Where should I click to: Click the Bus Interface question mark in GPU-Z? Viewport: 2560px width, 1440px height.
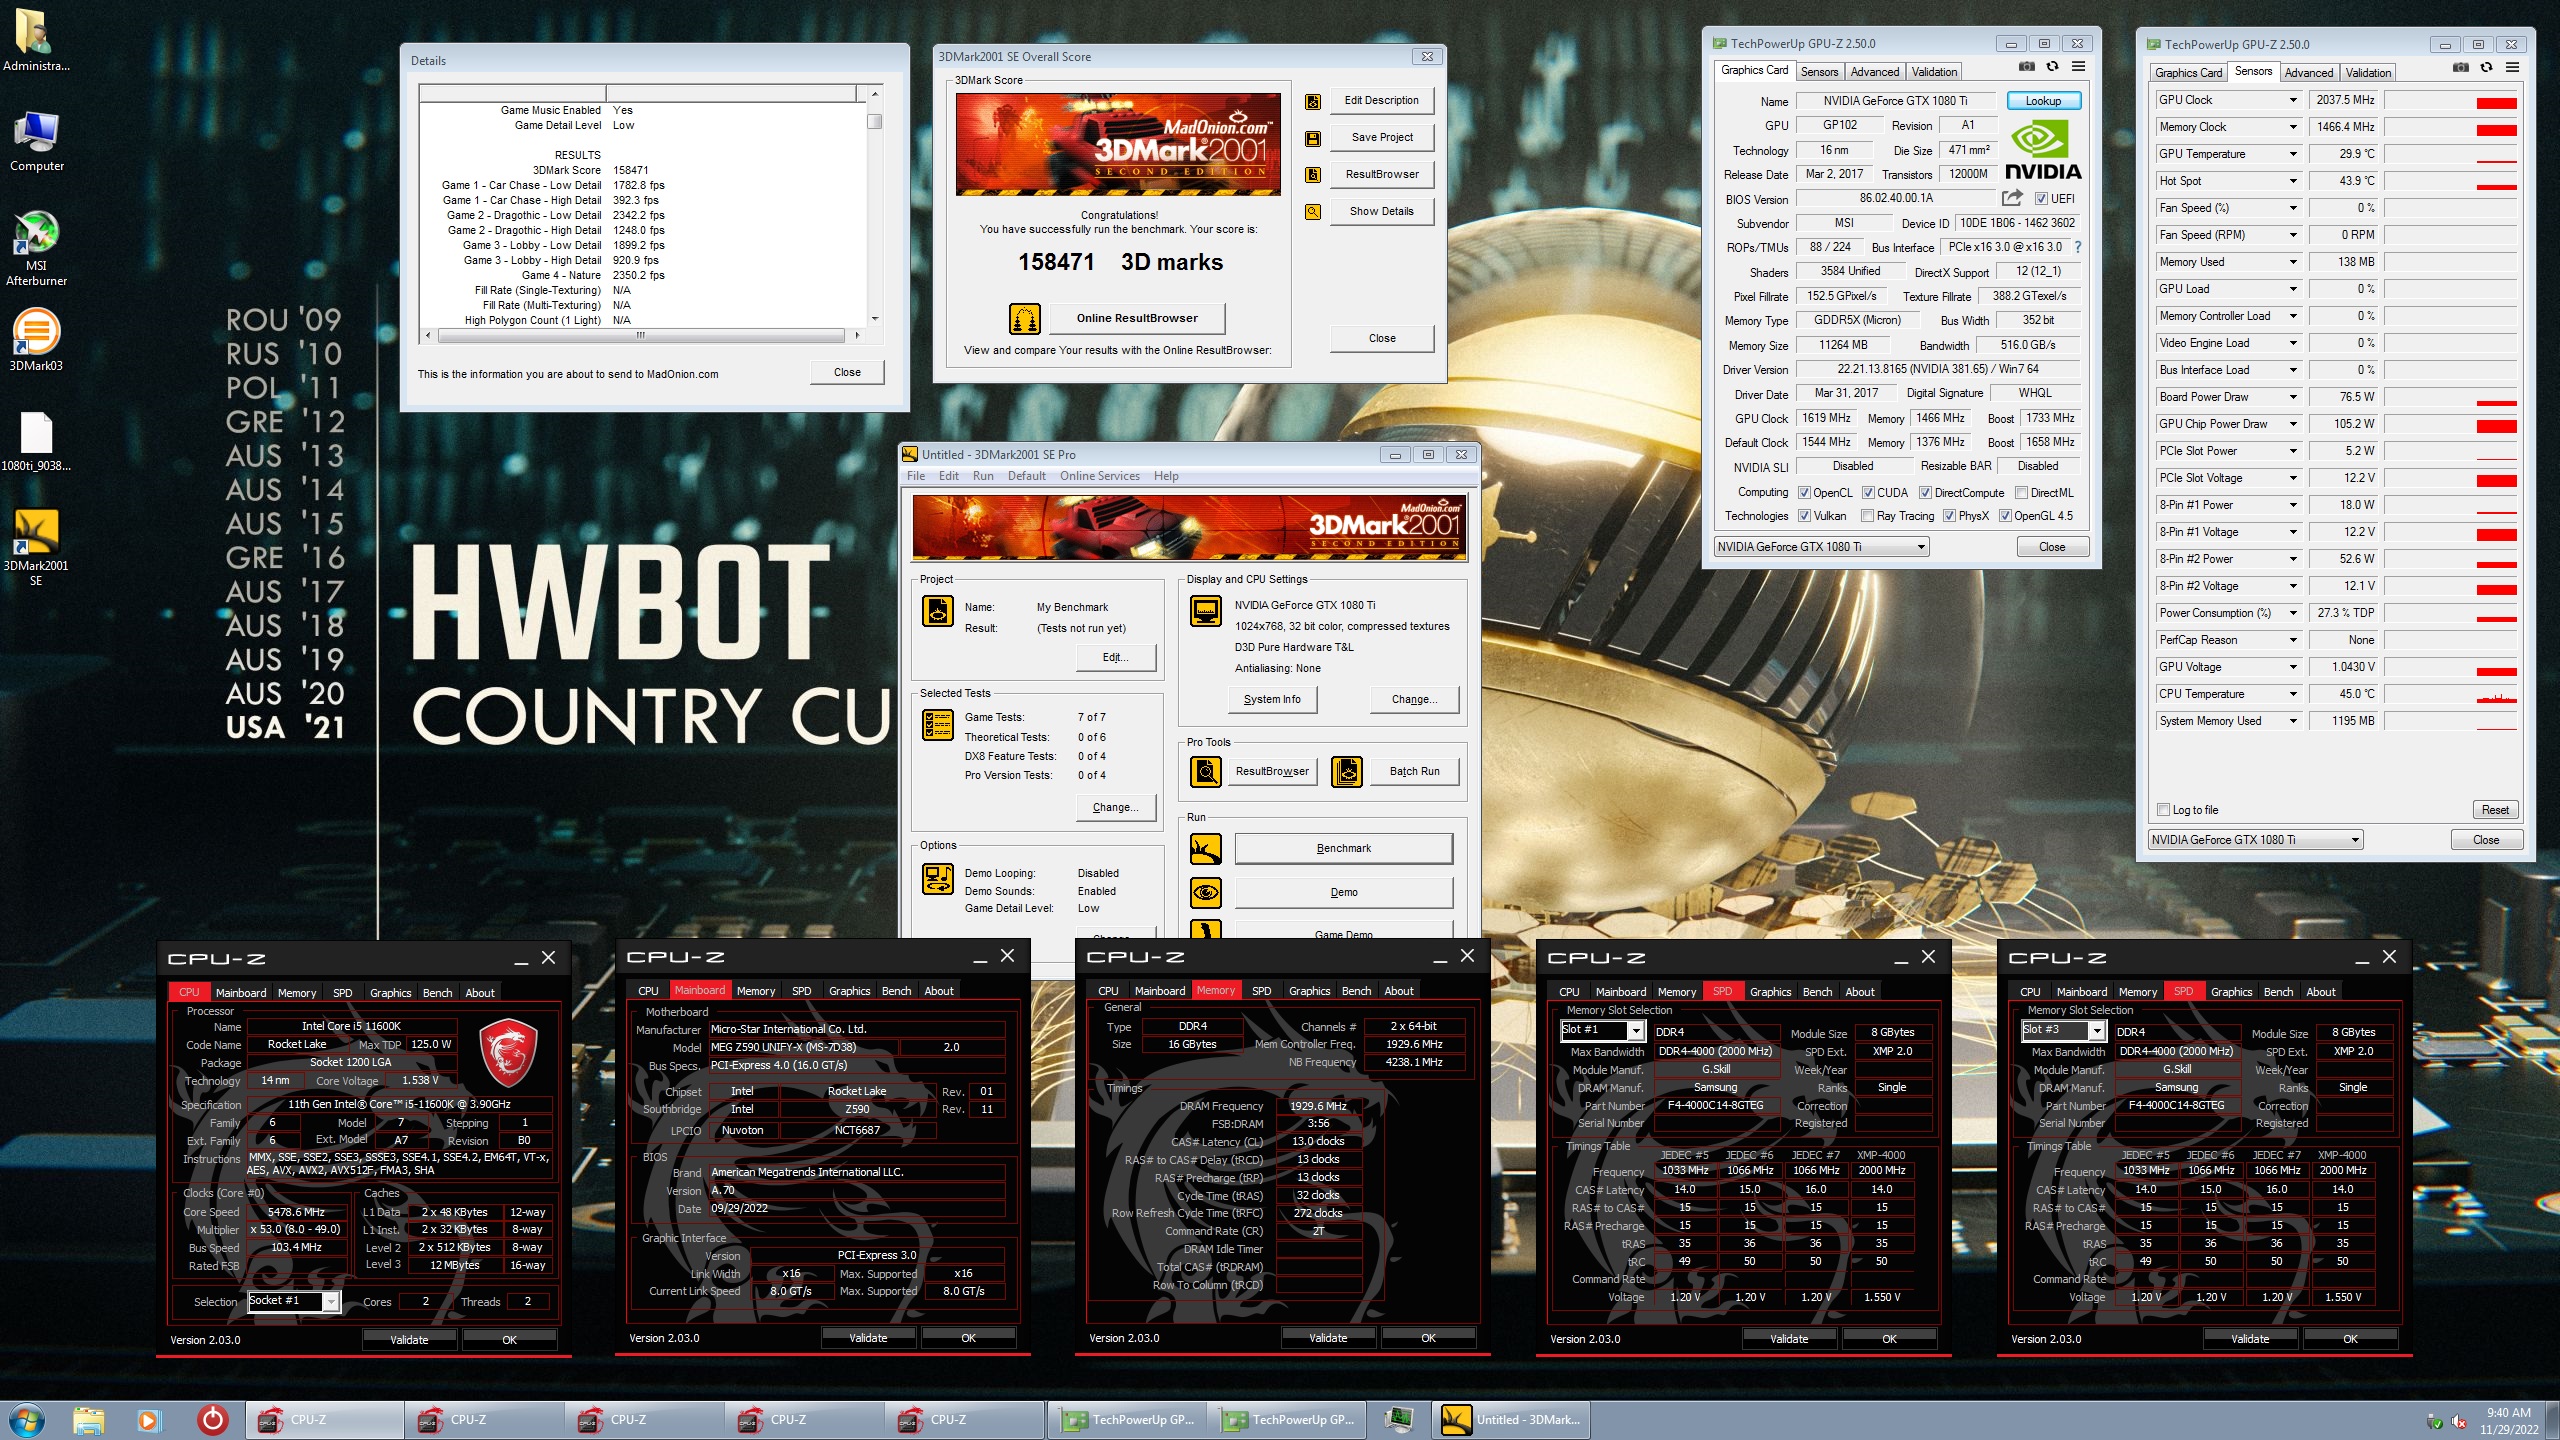(x=2077, y=247)
